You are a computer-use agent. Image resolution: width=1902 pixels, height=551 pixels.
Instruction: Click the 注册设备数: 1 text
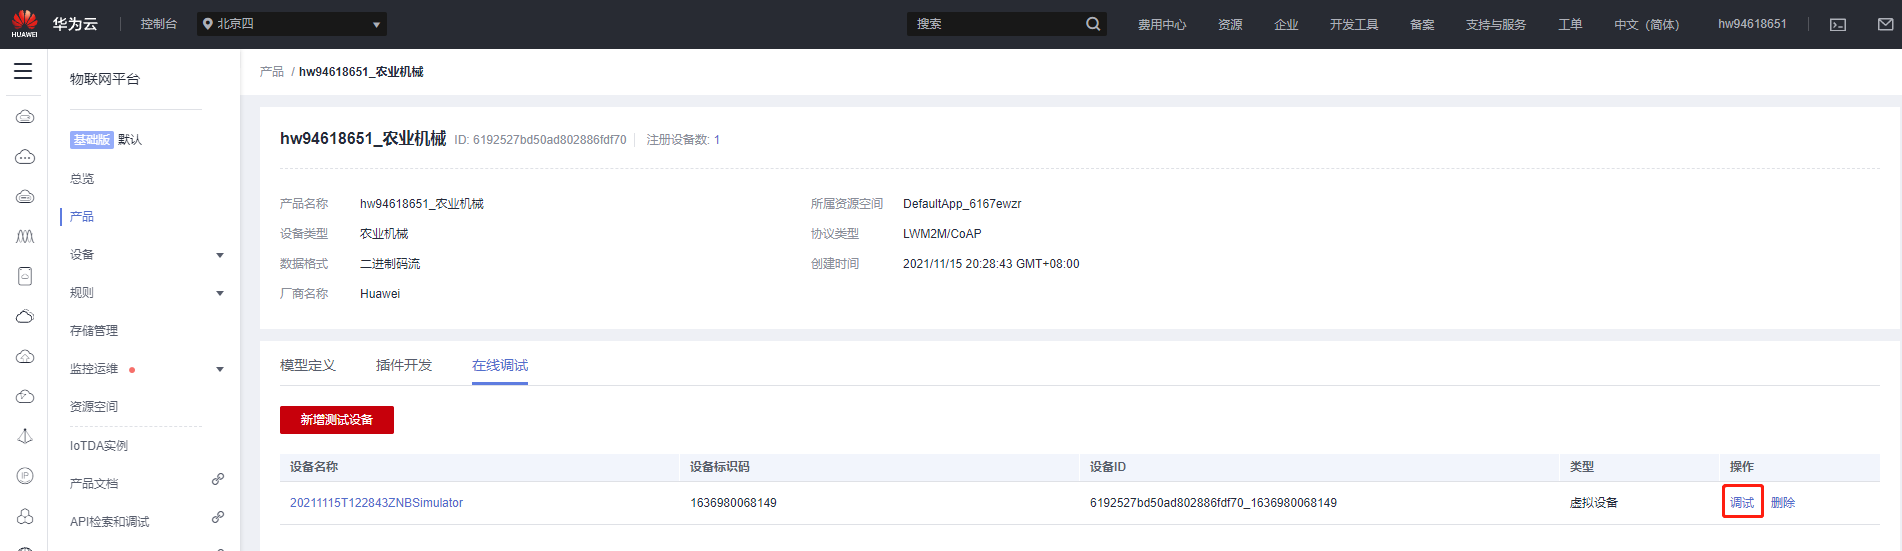683,140
